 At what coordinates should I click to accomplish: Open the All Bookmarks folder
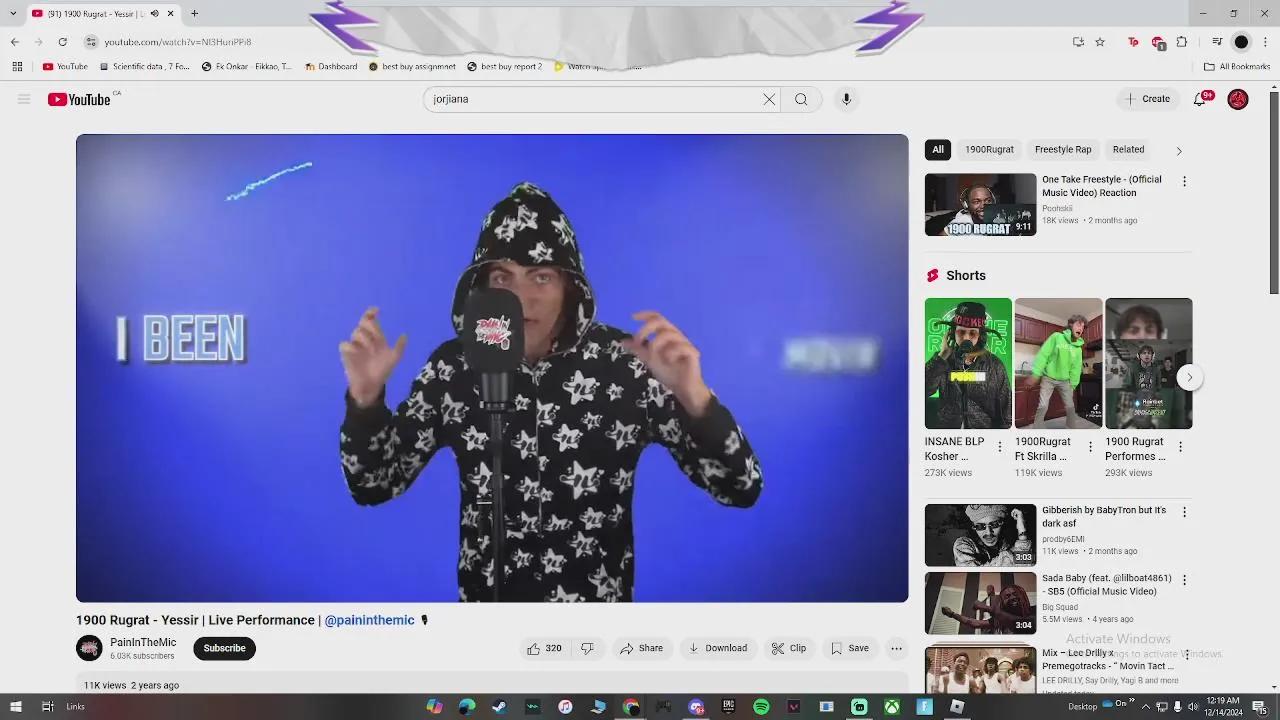click(1237, 67)
